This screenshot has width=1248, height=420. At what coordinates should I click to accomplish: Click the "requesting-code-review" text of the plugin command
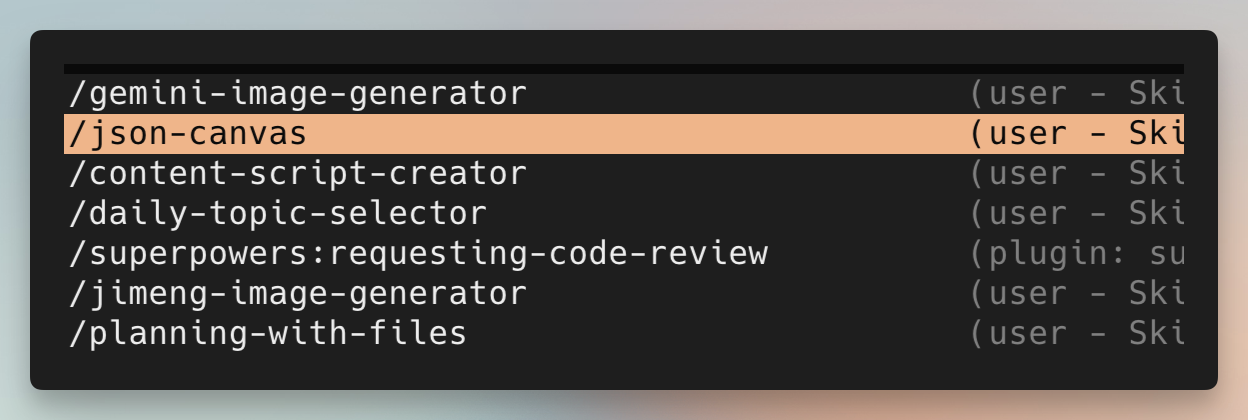pyautogui.click(x=548, y=254)
